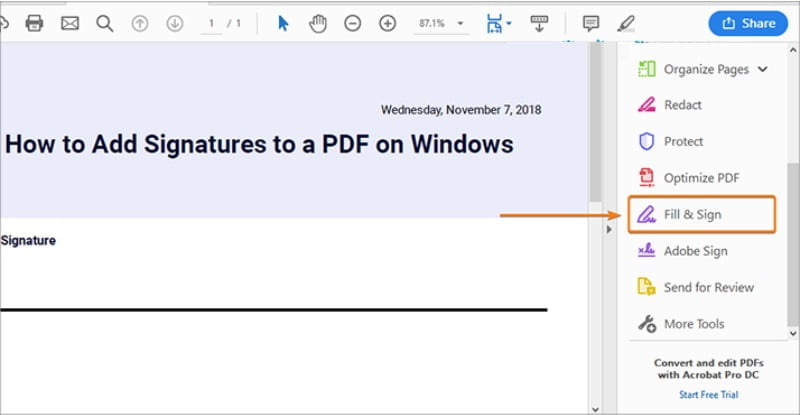Expand the Organize Pages chevron
This screenshot has width=800, height=415.
click(x=763, y=70)
